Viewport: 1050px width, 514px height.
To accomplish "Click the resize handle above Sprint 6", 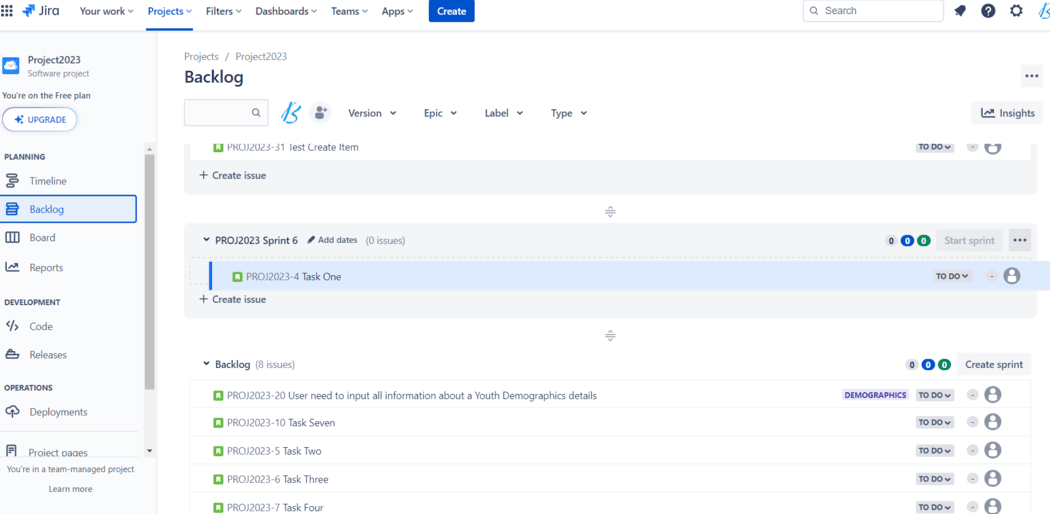I will coord(610,212).
